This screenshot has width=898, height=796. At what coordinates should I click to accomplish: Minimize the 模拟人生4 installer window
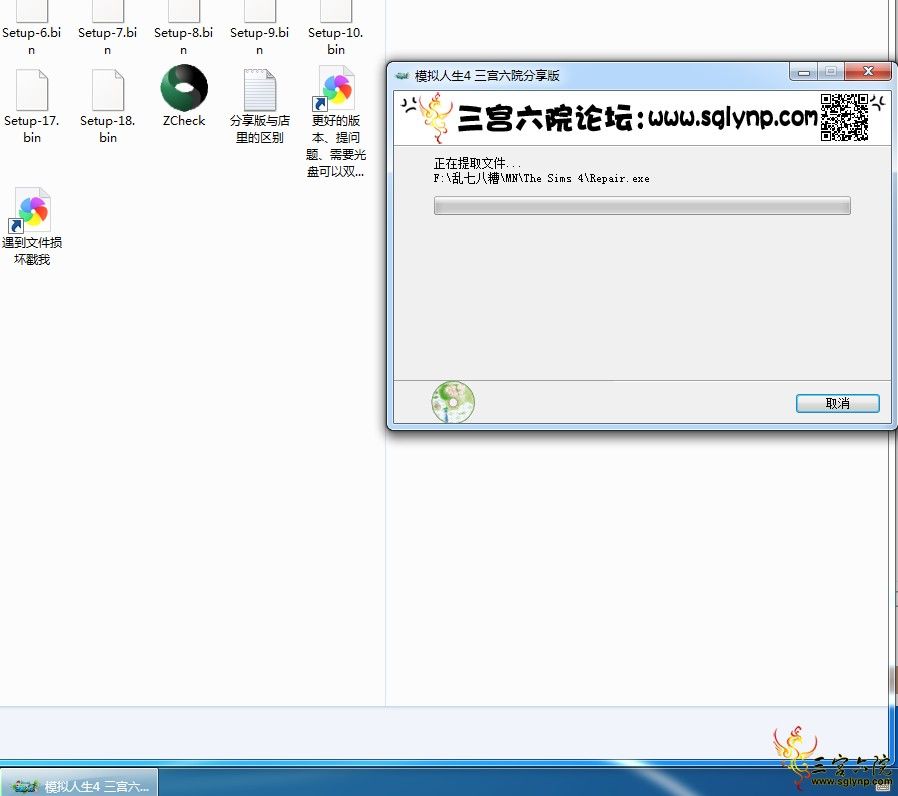pyautogui.click(x=804, y=72)
